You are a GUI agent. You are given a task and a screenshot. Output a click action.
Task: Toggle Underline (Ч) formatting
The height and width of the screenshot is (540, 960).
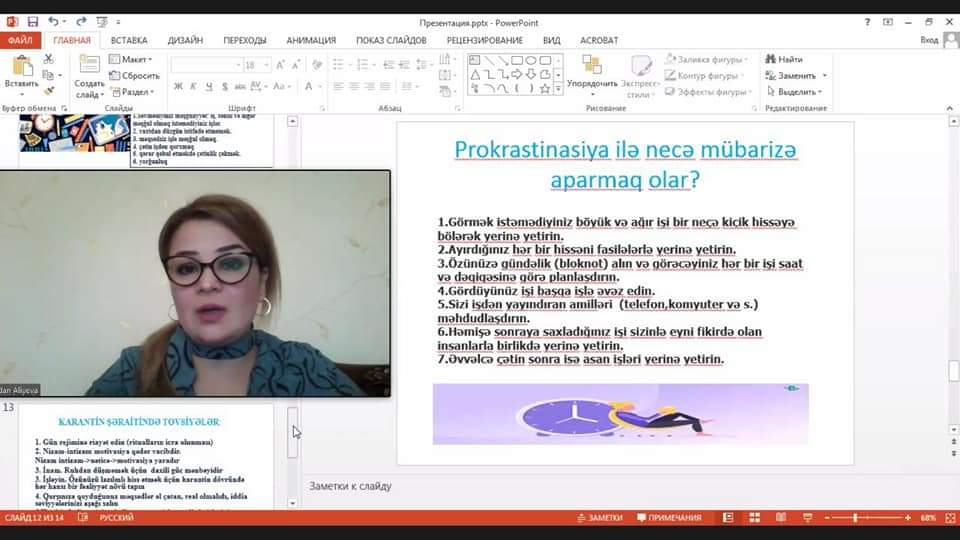click(x=209, y=86)
